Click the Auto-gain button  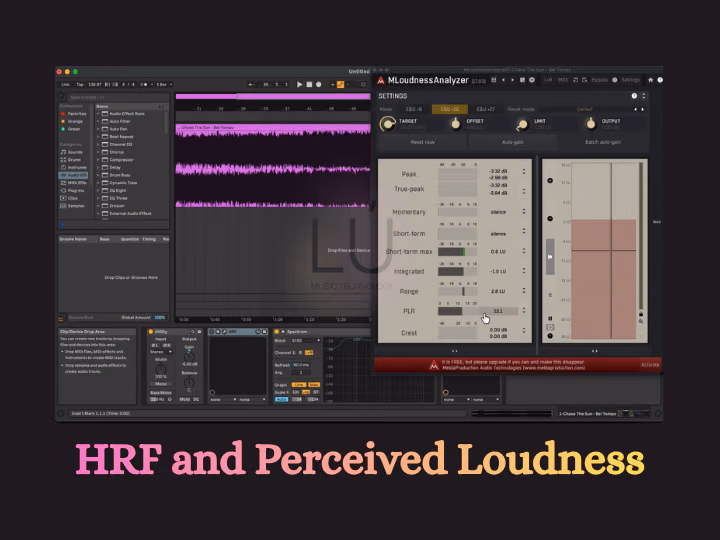[x=512, y=142]
